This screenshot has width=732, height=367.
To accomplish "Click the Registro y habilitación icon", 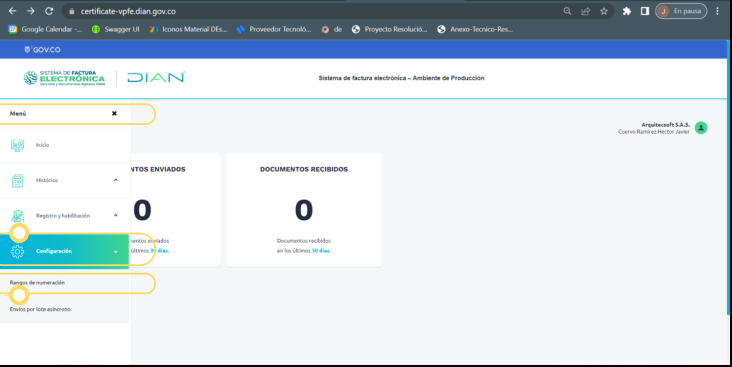I will pyautogui.click(x=17, y=216).
